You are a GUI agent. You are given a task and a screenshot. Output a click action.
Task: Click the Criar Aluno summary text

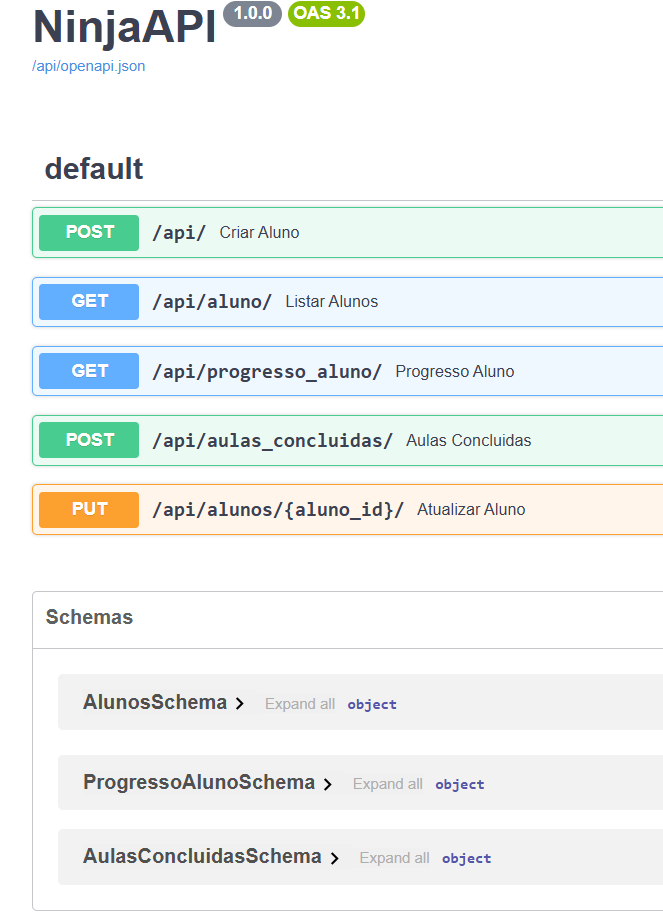(x=260, y=233)
